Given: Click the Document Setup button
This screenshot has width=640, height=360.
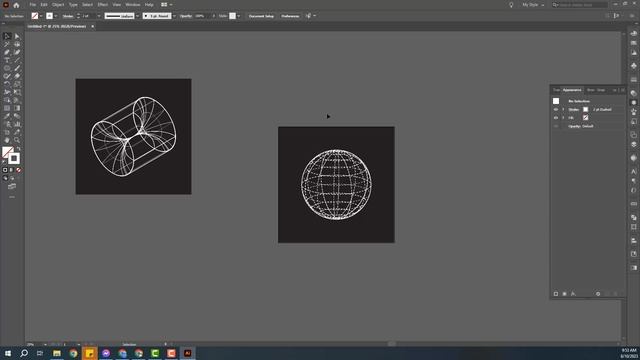Looking at the screenshot, I should tap(261, 16).
